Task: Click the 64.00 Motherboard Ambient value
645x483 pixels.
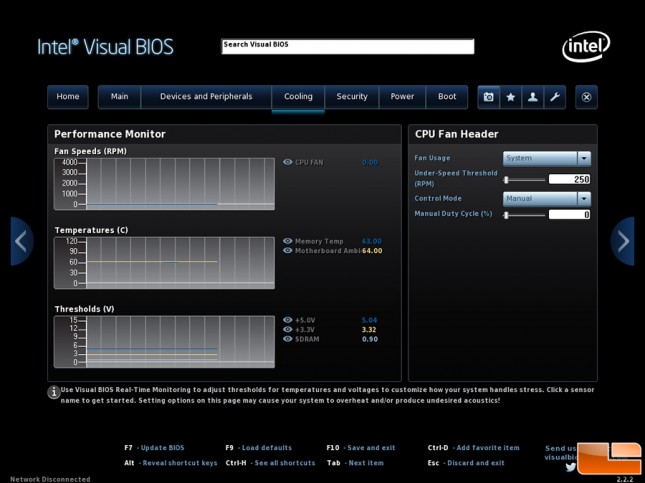Action: 372,251
